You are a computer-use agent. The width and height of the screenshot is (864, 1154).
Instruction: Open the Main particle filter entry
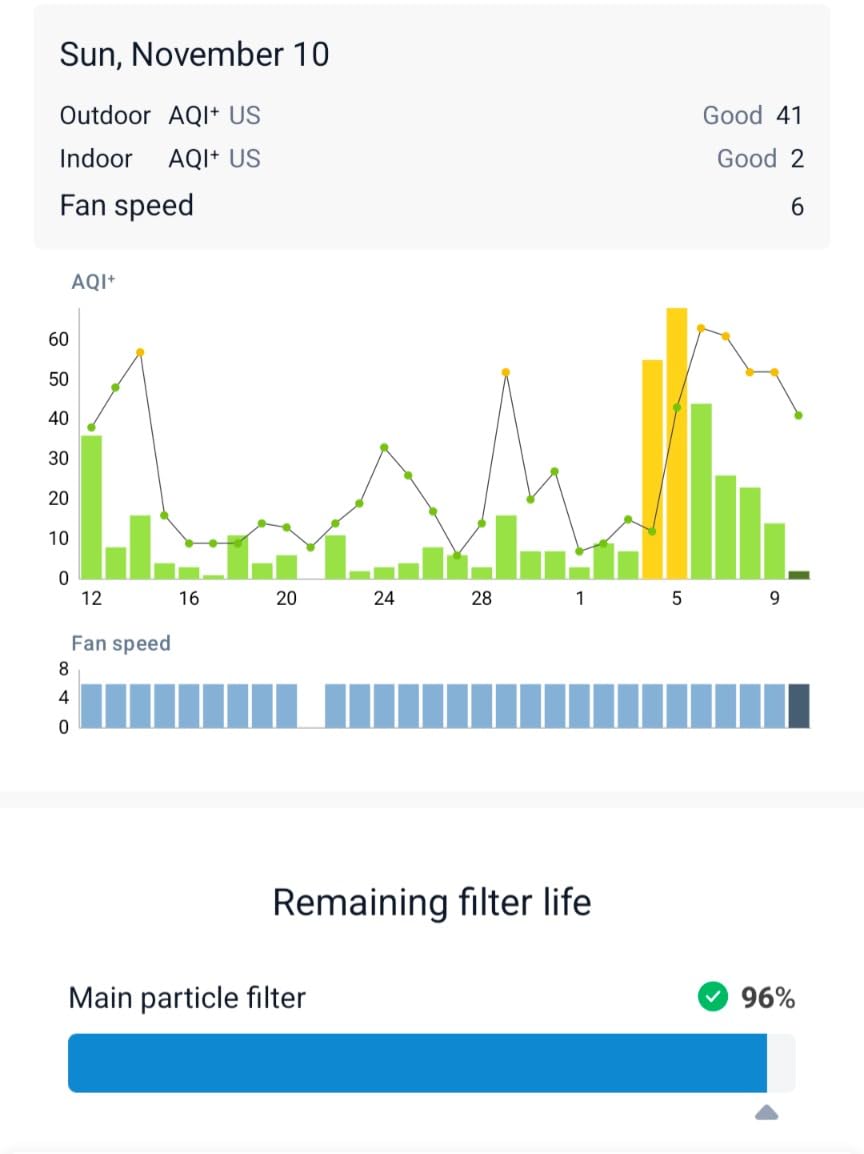pyautogui.click(x=187, y=997)
